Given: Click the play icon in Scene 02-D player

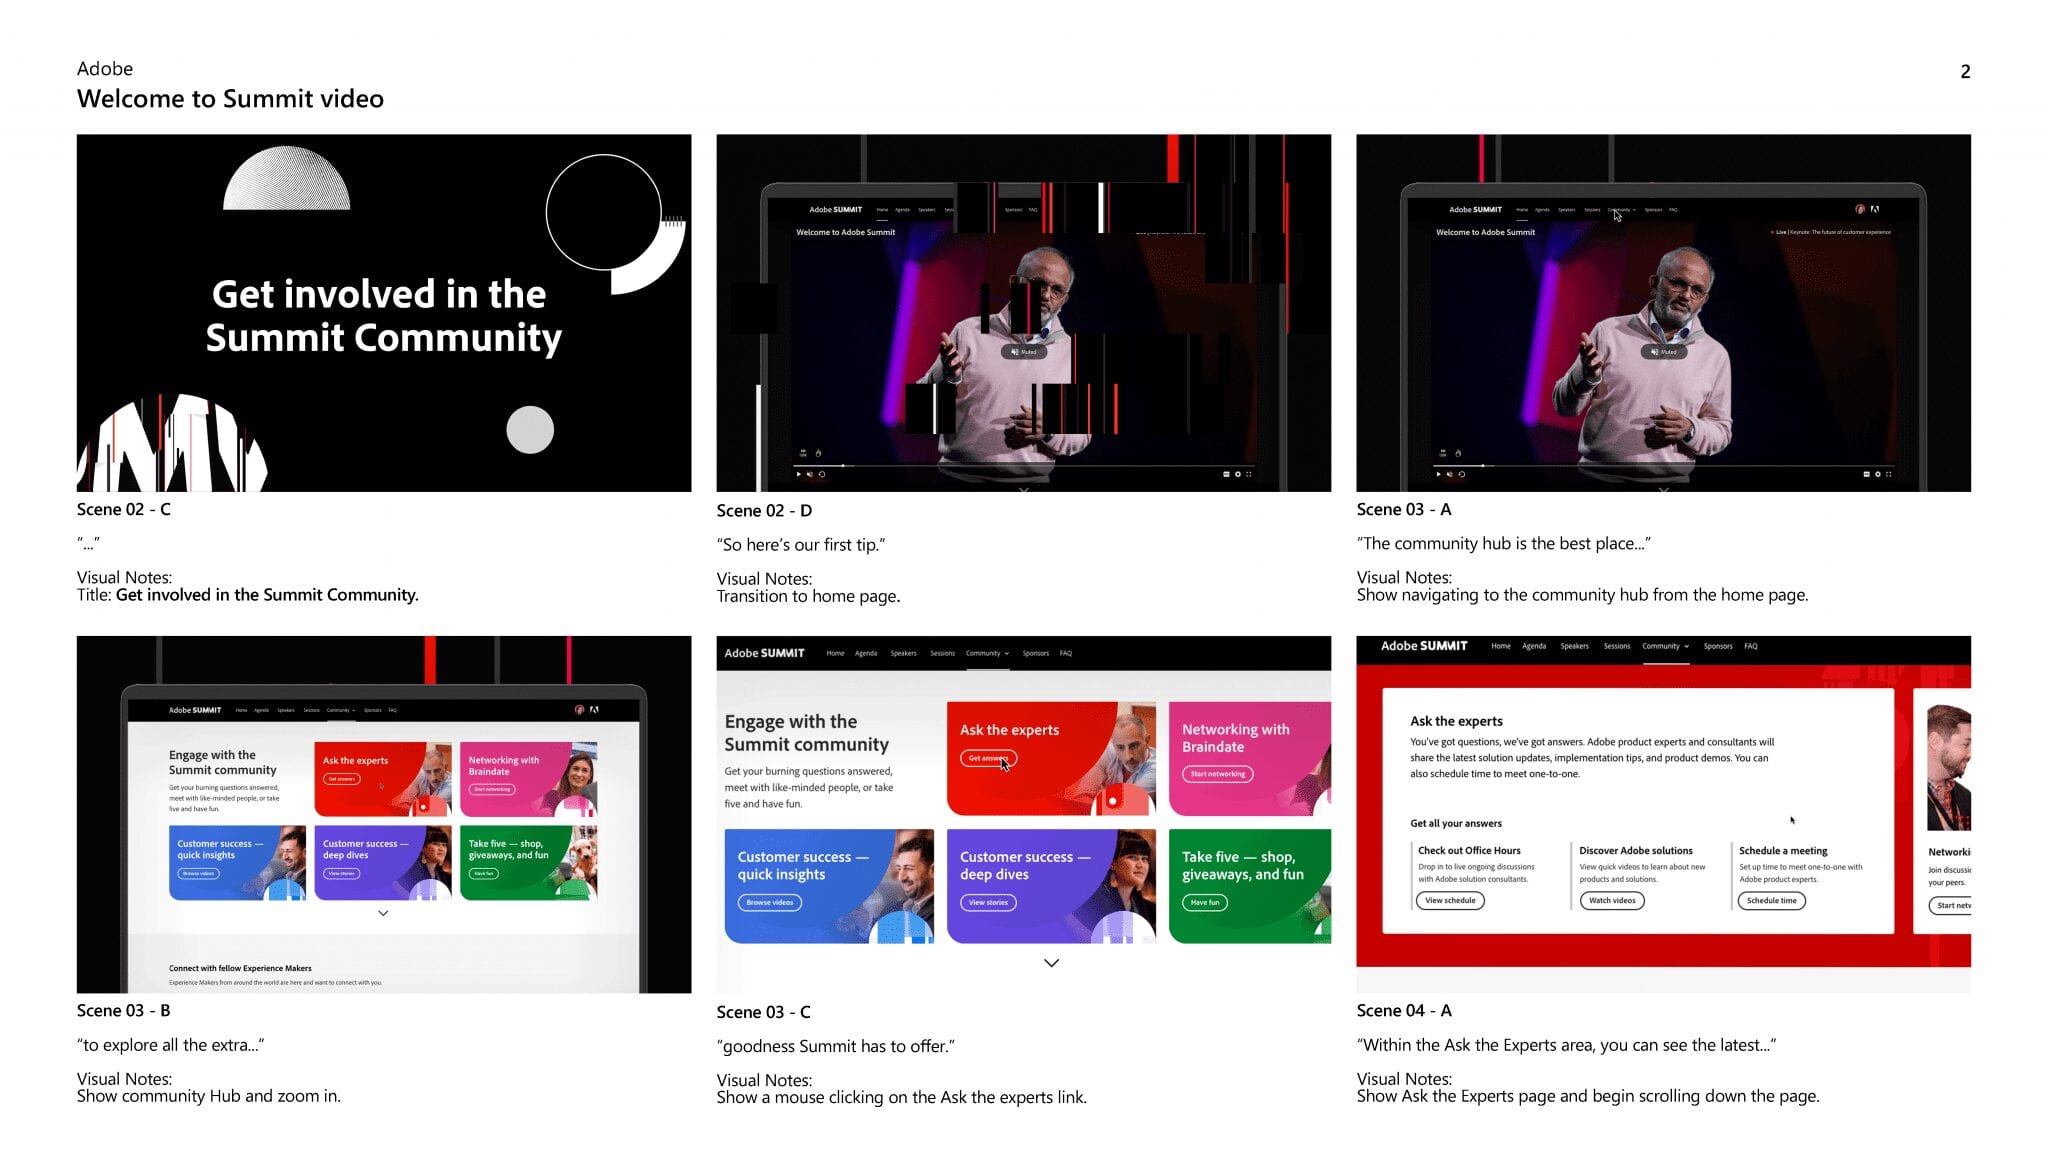Looking at the screenshot, I should pyautogui.click(x=798, y=474).
